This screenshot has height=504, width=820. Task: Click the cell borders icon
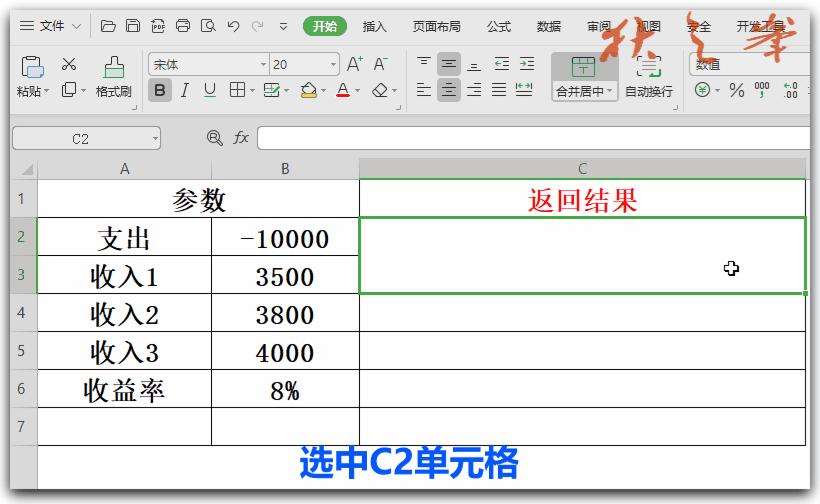(x=237, y=90)
